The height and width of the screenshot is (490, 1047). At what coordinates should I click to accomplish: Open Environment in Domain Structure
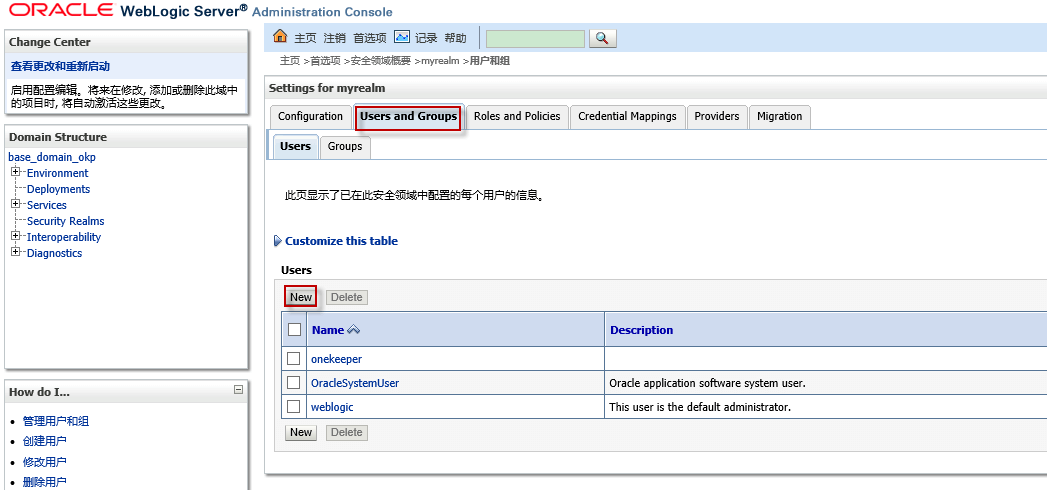pos(57,173)
